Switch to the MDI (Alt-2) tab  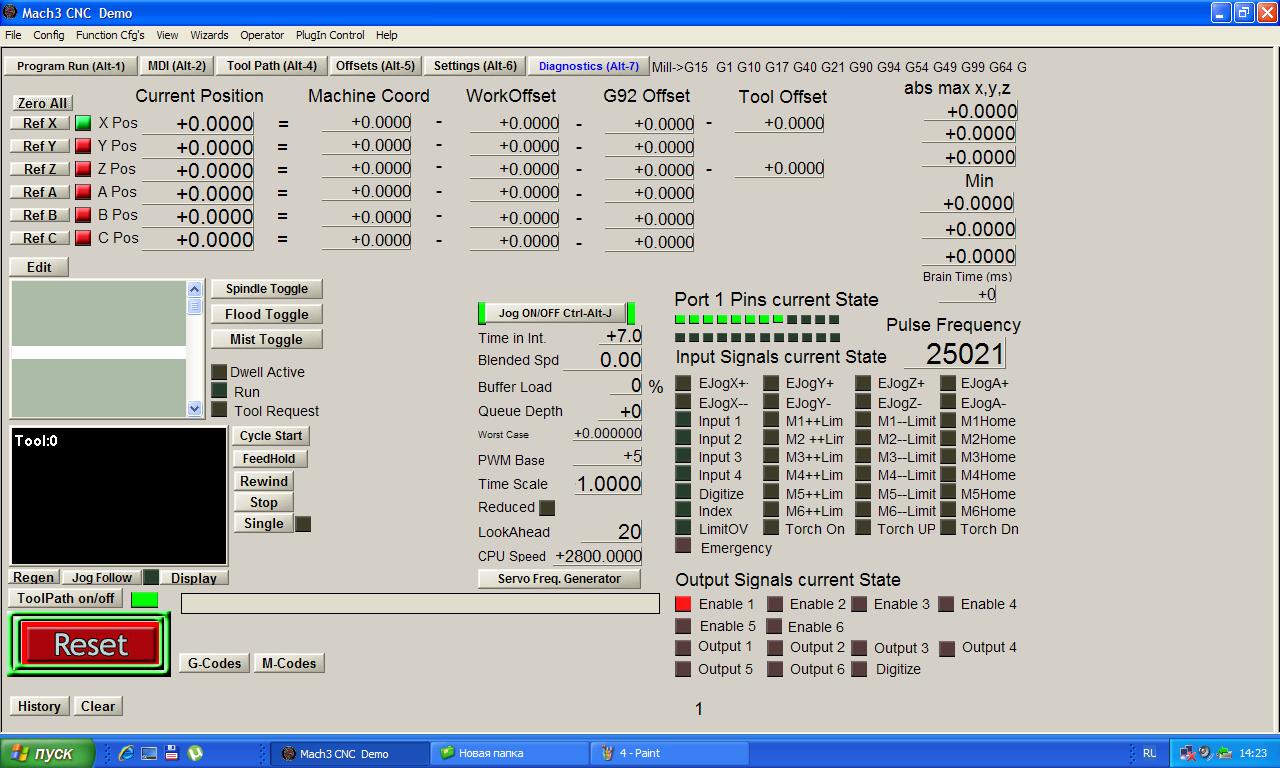click(177, 66)
